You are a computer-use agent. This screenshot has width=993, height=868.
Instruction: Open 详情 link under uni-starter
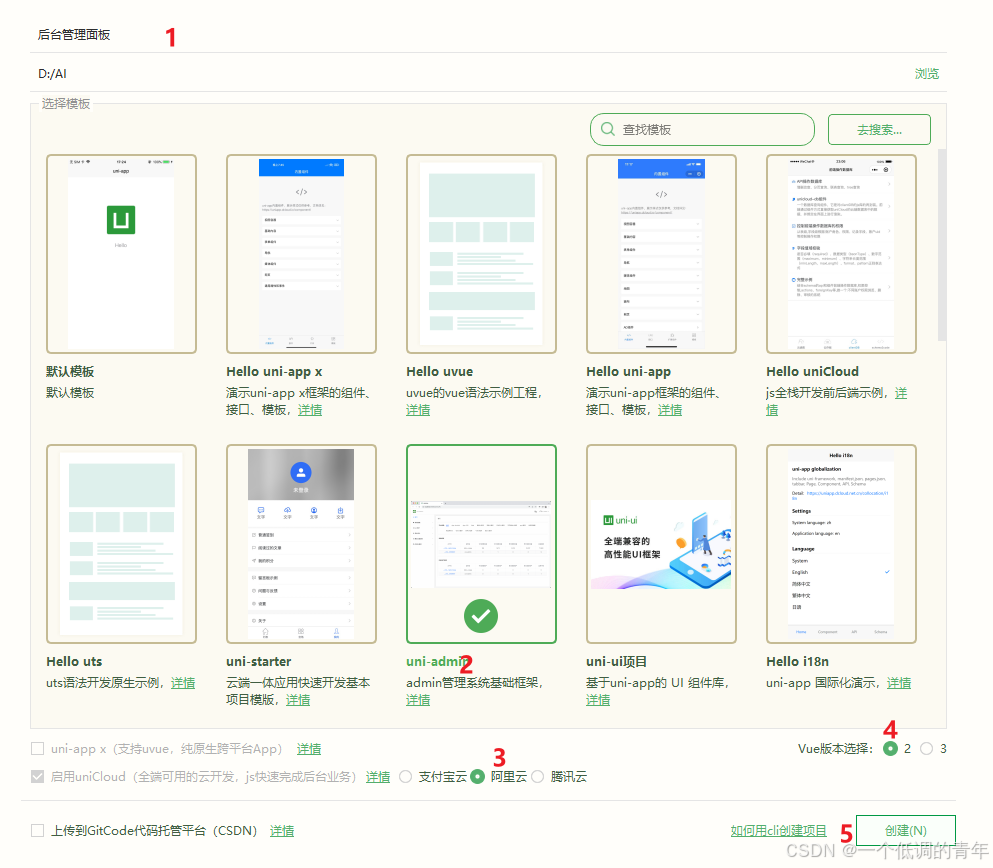click(298, 700)
